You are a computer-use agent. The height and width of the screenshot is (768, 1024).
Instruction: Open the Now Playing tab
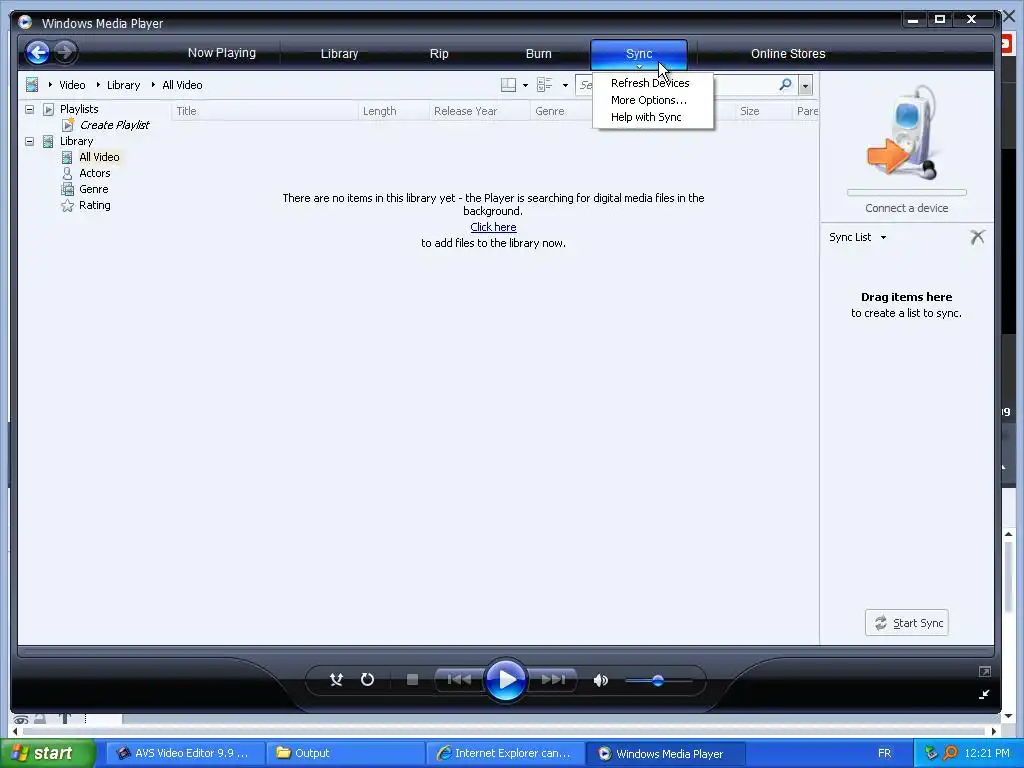coord(221,53)
